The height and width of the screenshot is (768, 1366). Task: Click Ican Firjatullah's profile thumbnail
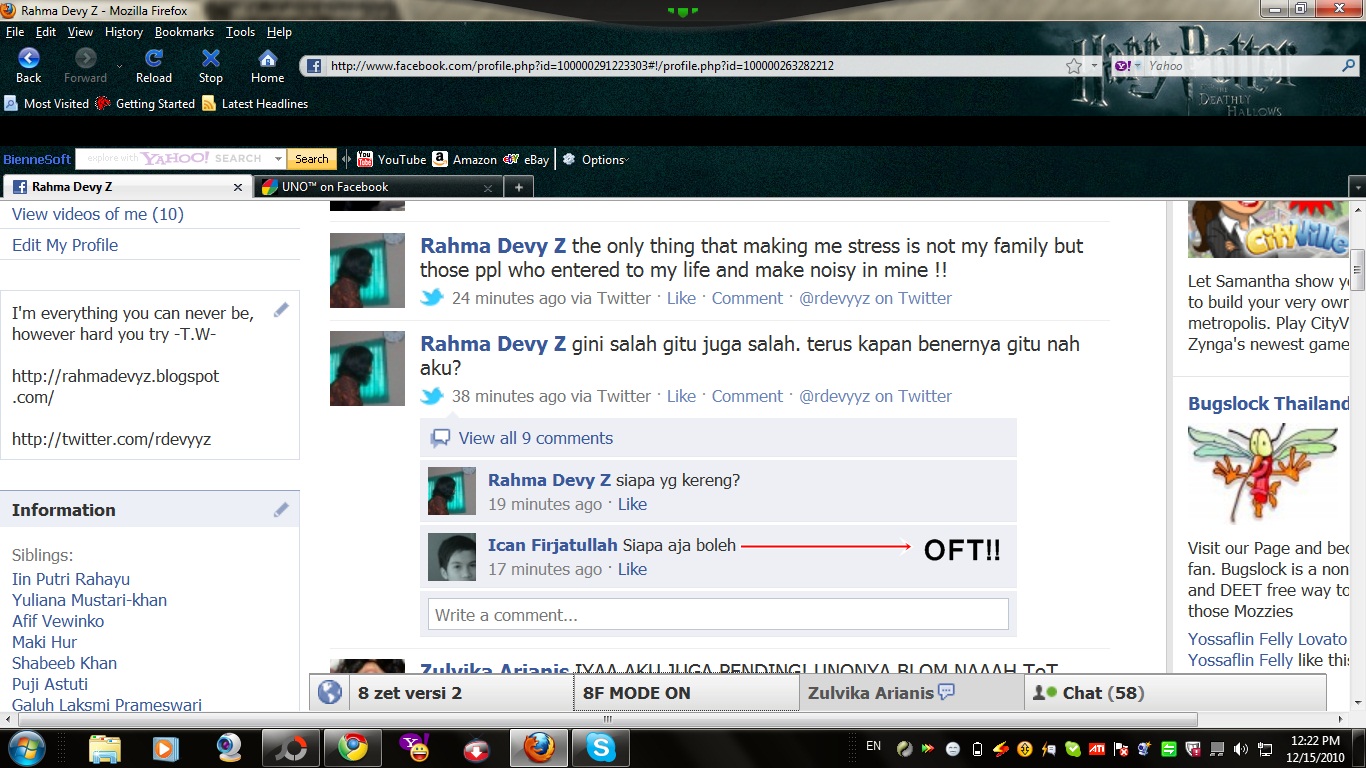coord(452,557)
